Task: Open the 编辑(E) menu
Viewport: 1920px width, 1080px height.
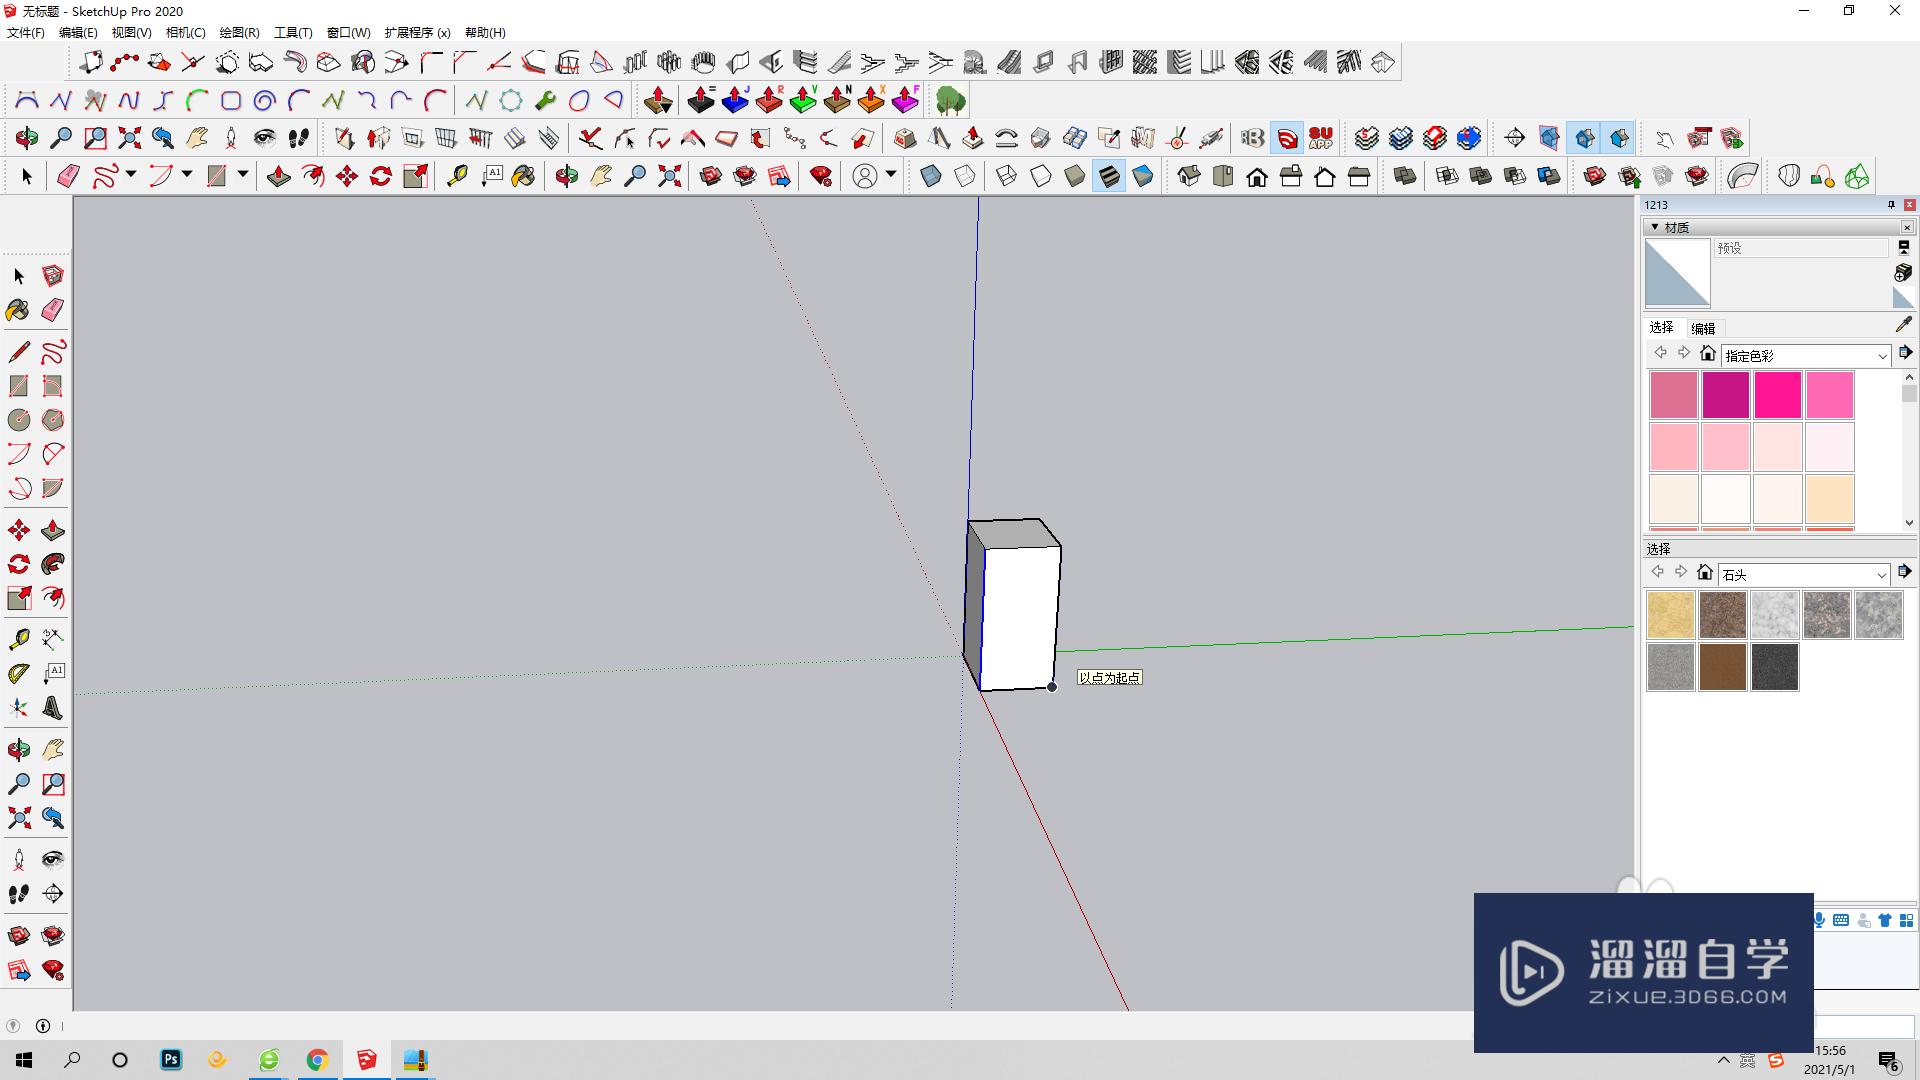Action: click(x=78, y=33)
